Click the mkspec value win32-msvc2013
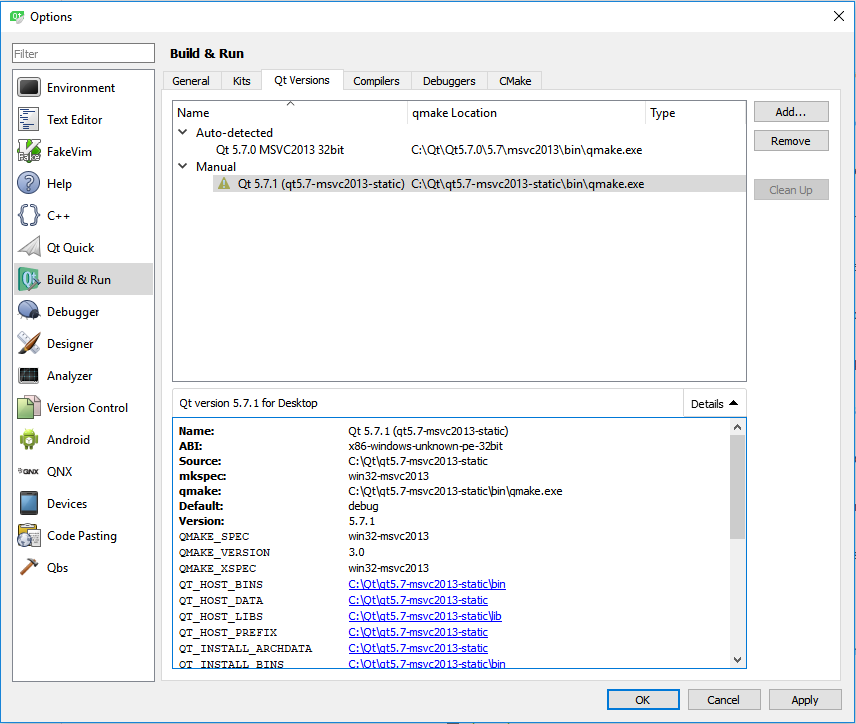 [389, 476]
